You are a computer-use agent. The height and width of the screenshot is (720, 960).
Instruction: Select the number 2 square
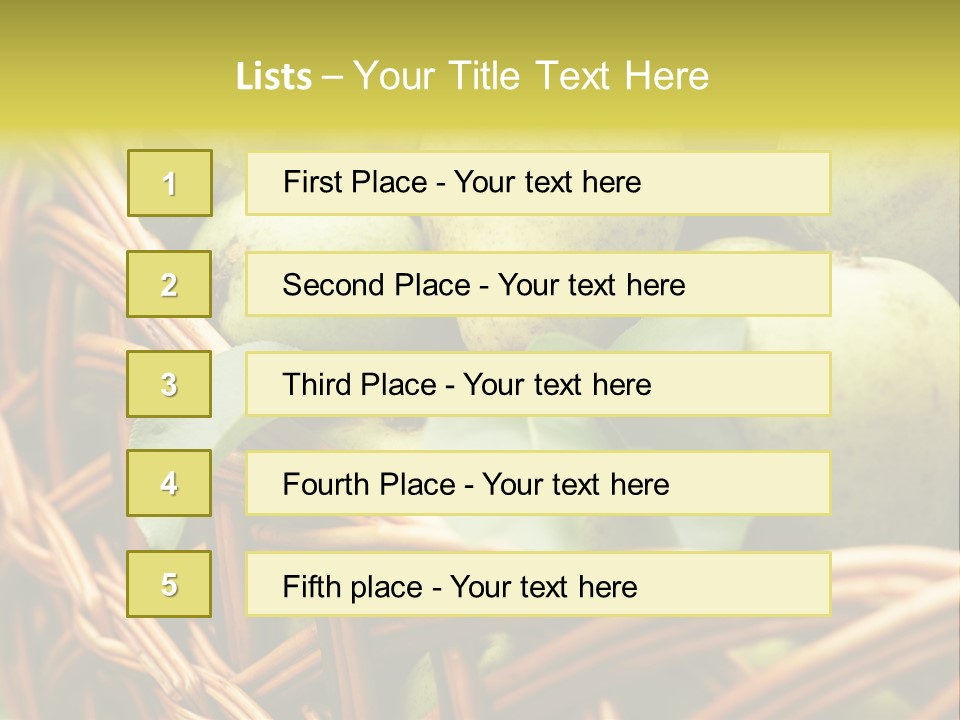point(169,284)
